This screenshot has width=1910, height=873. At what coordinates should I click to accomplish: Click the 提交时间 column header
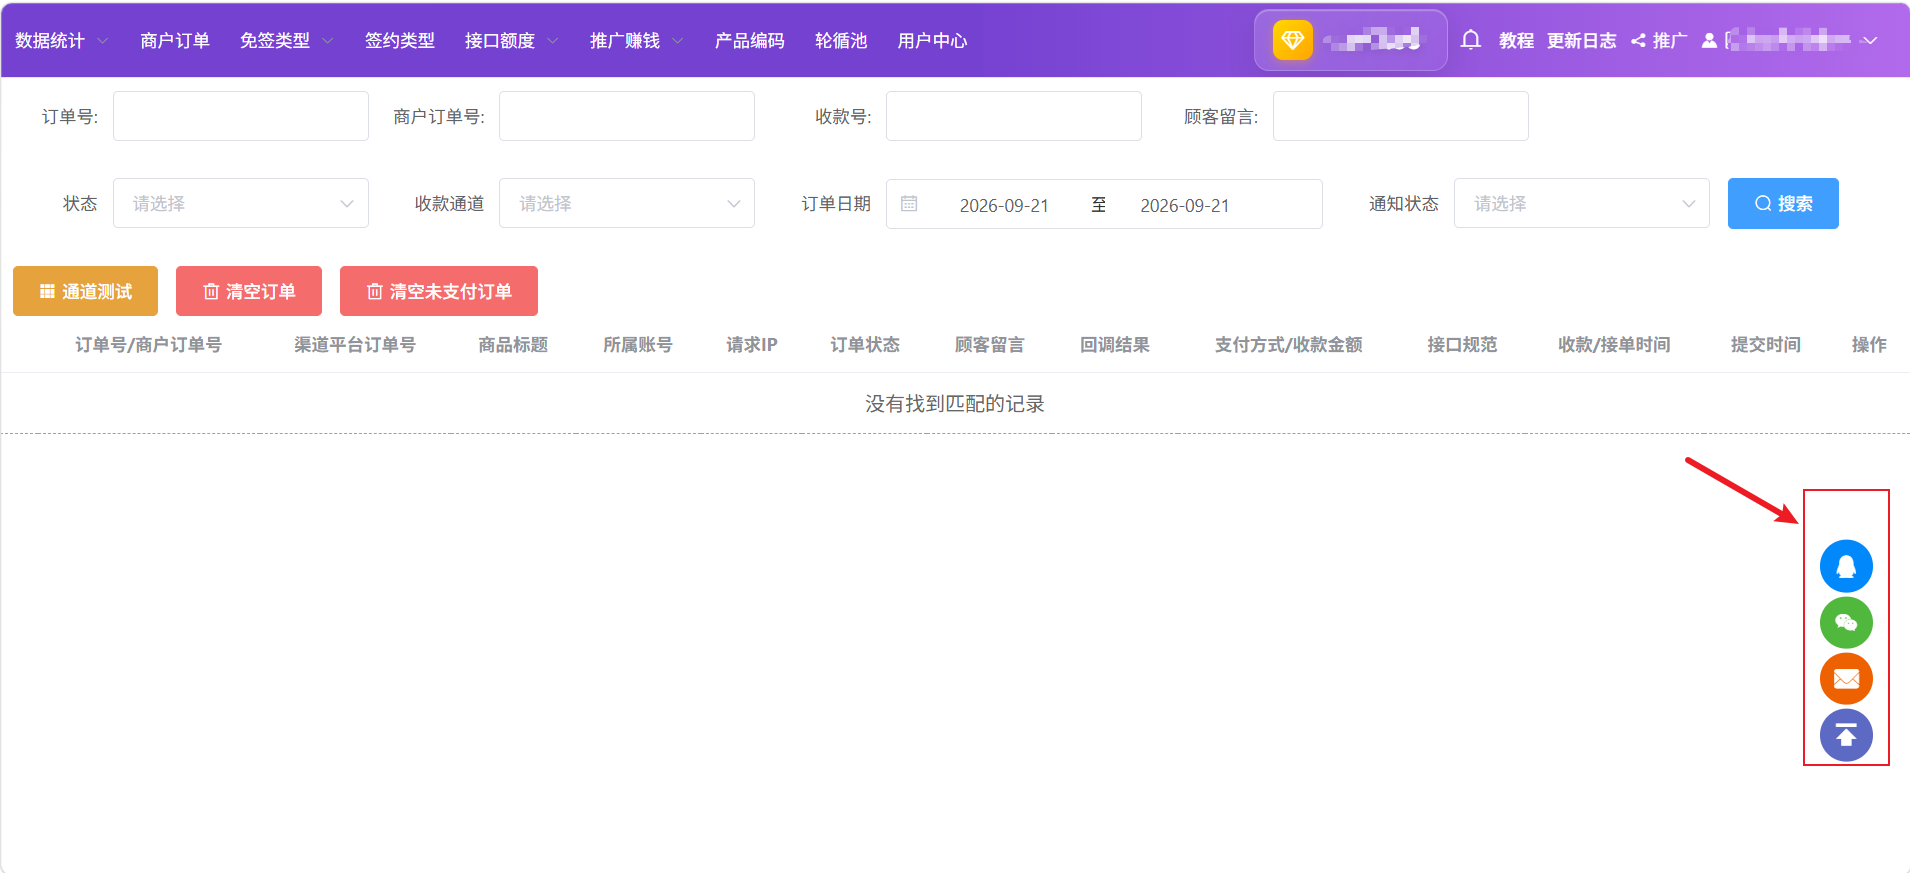pyautogui.click(x=1766, y=344)
